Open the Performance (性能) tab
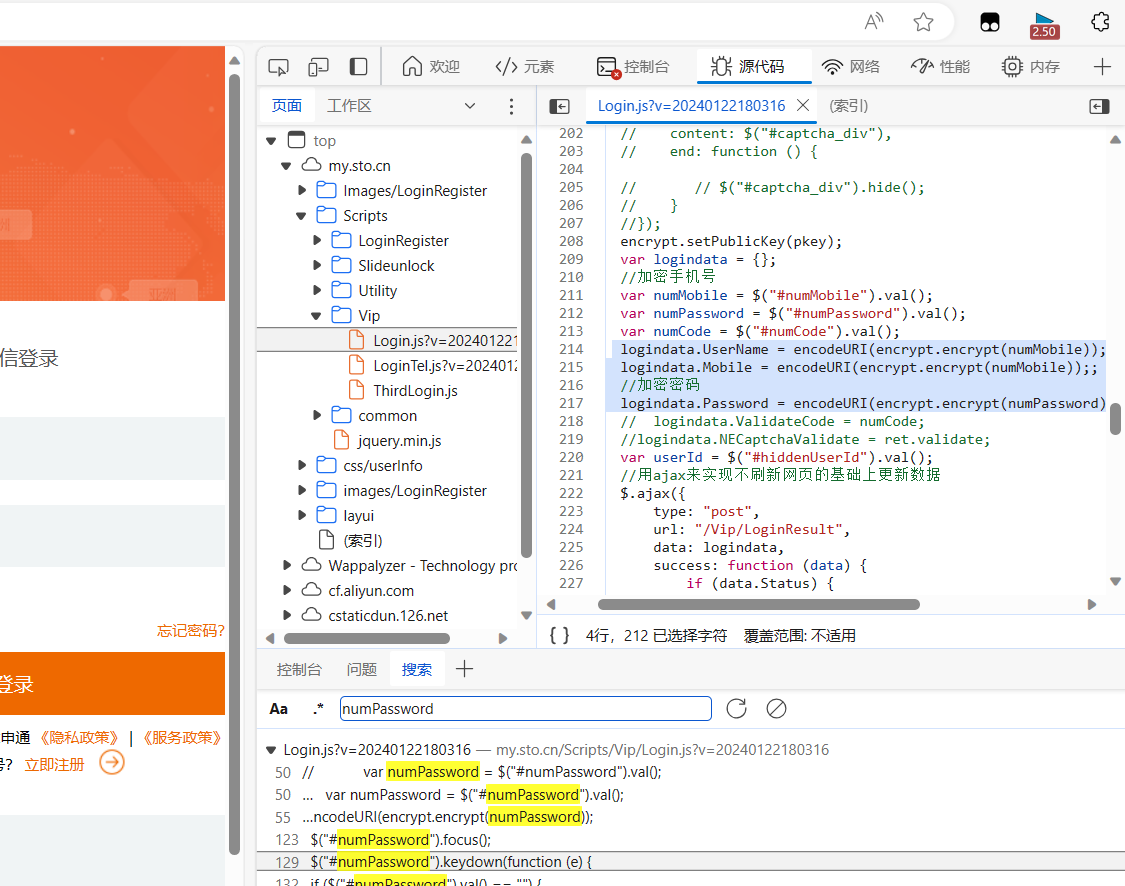The image size is (1125, 886). 941,67
